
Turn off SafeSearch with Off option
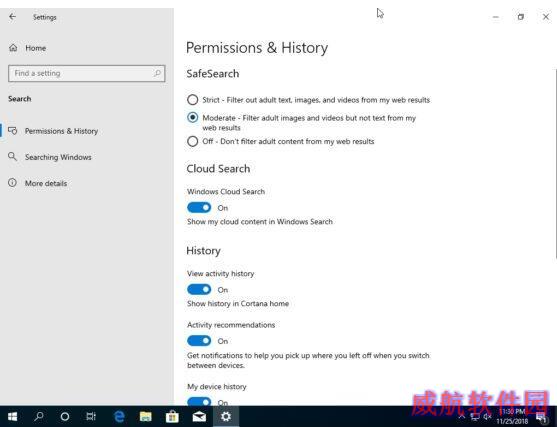[x=193, y=141]
